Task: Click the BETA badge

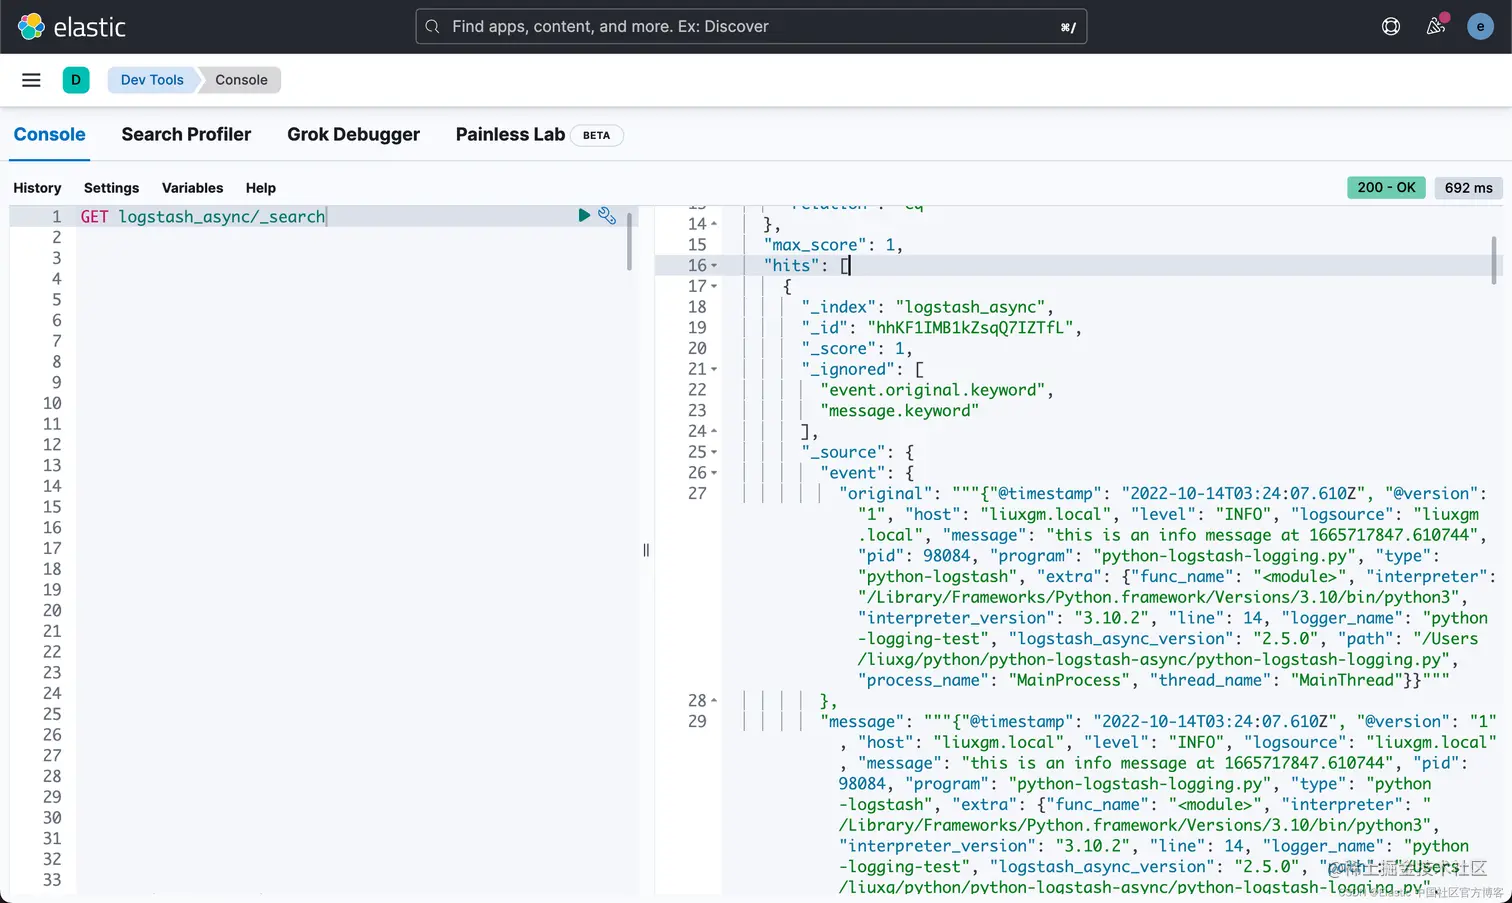Action: click(596, 135)
